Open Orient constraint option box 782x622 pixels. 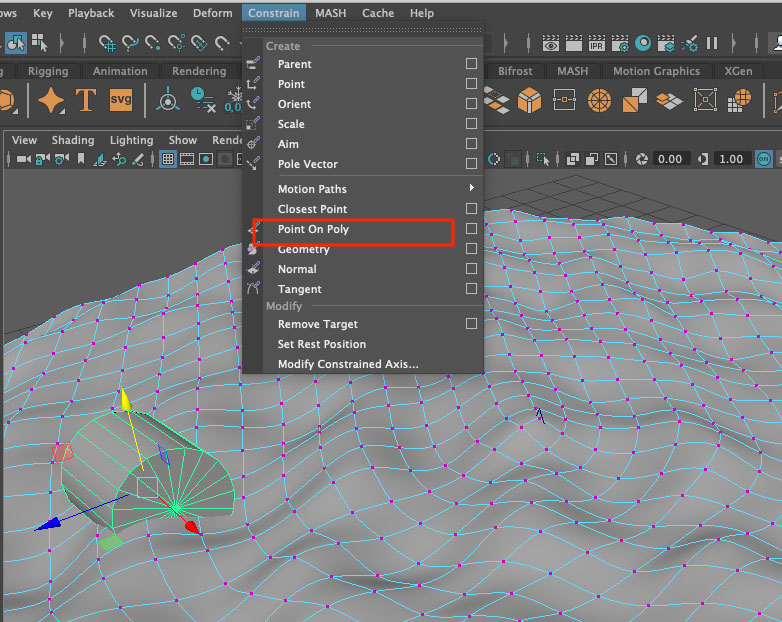[471, 103]
